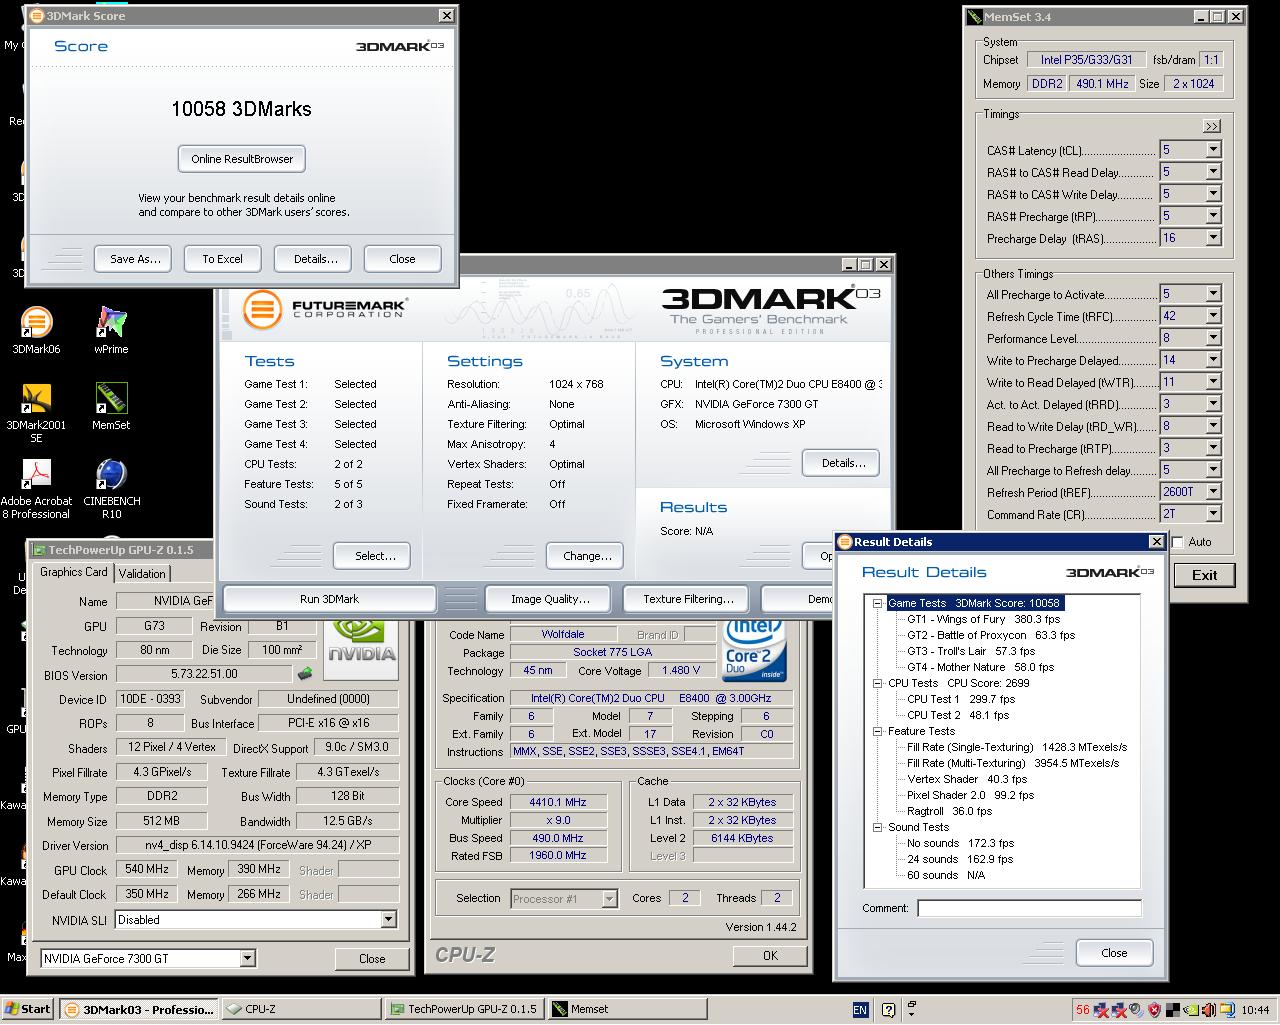Screen dimensions: 1280x1025
Task: Collapse the Feature Tests tree node
Action: (877, 732)
